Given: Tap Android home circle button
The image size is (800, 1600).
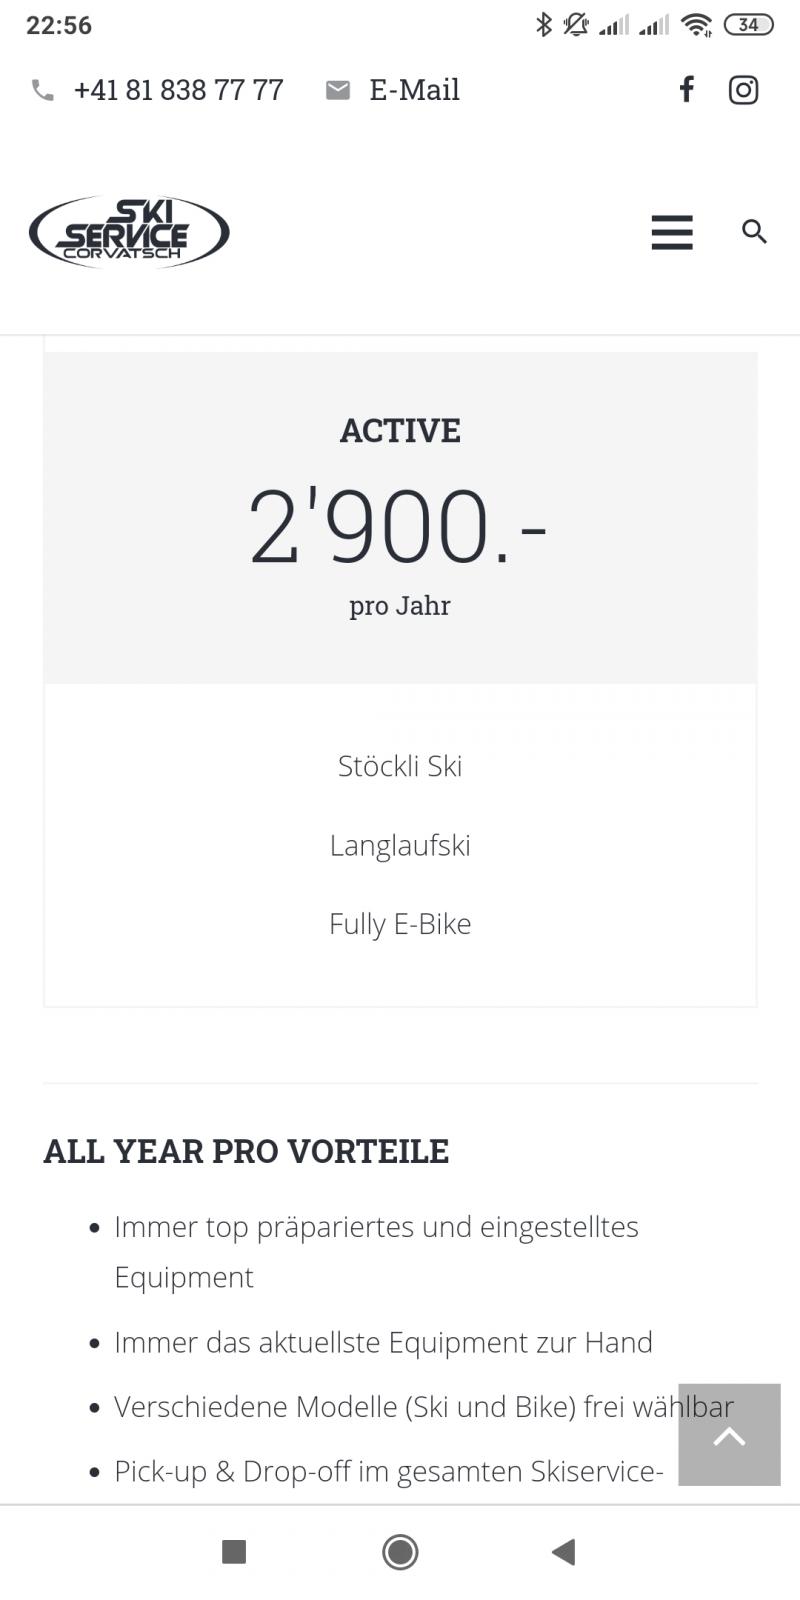Looking at the screenshot, I should coord(400,1551).
